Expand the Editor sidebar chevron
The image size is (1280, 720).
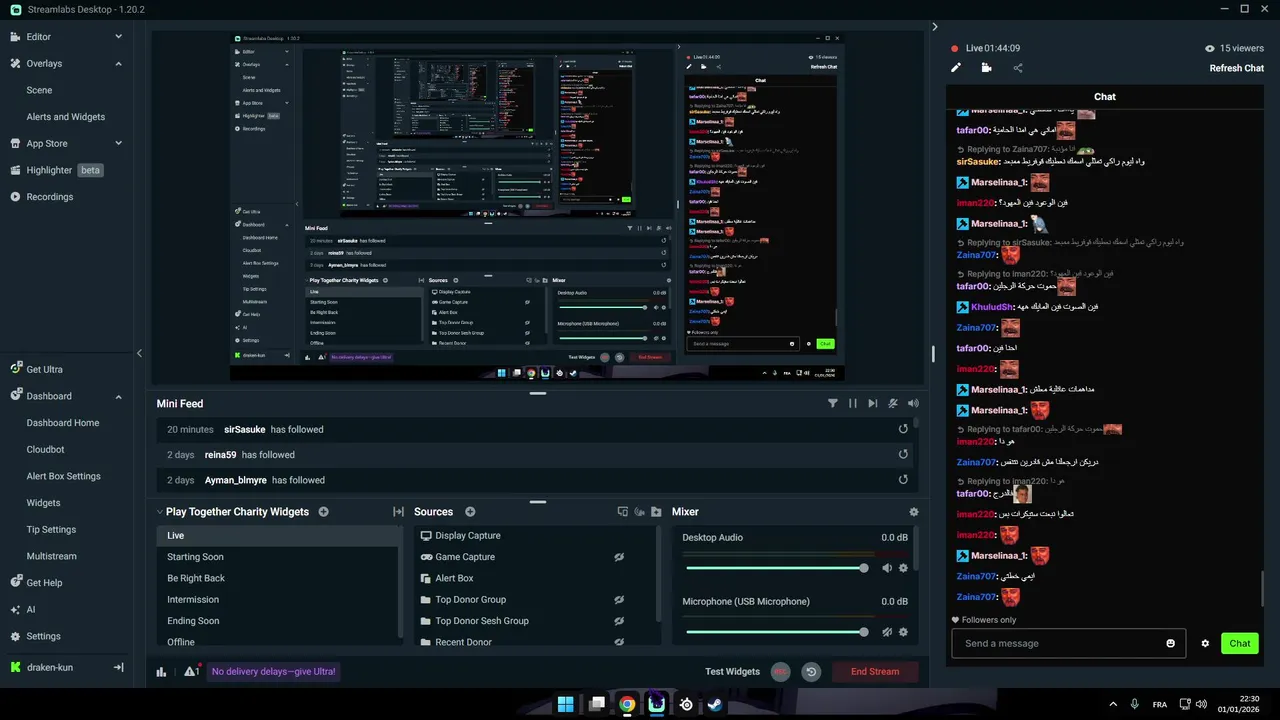118,37
